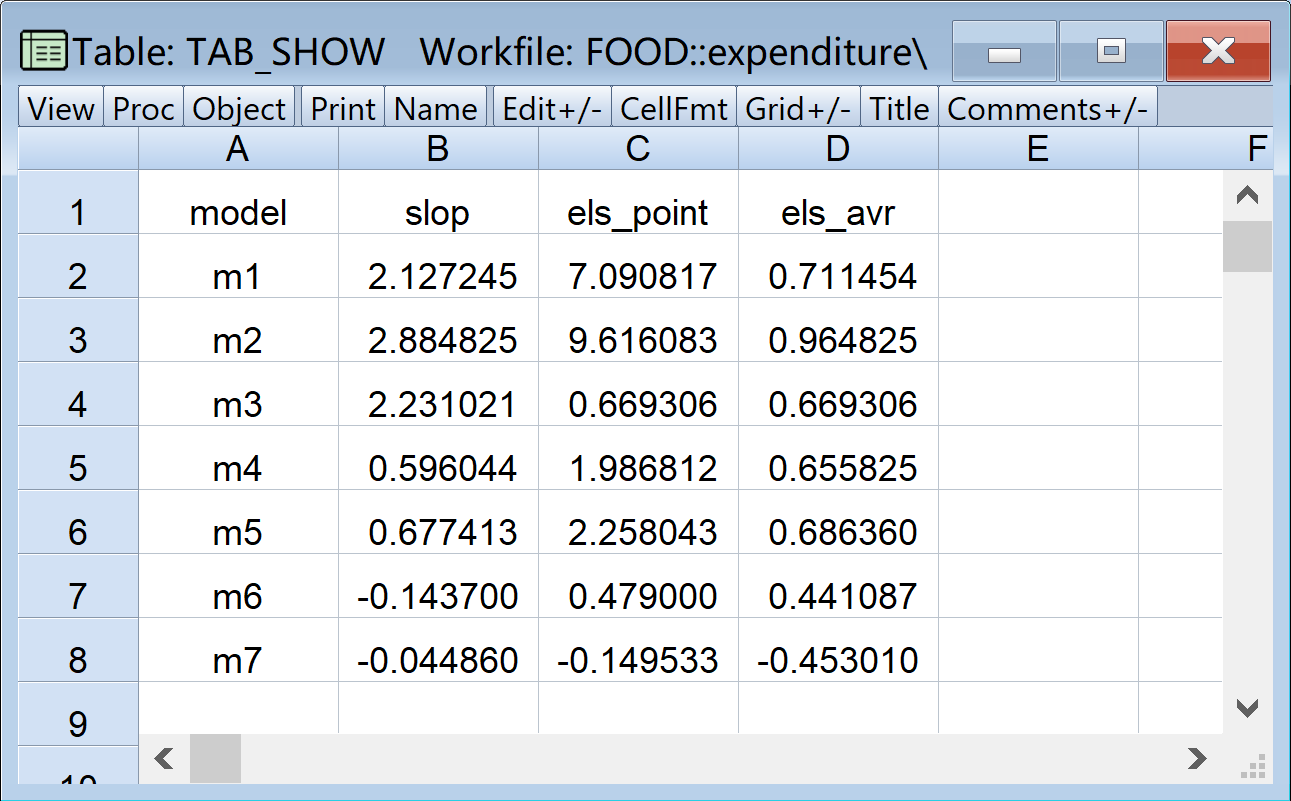1291x801 pixels.
Task: Click the Title toolbar button
Action: [x=899, y=109]
